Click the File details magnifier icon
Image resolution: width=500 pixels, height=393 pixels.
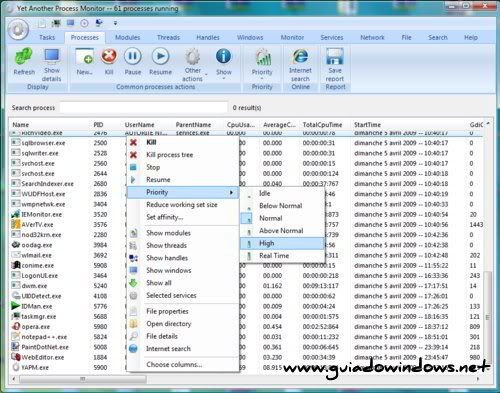(133, 336)
